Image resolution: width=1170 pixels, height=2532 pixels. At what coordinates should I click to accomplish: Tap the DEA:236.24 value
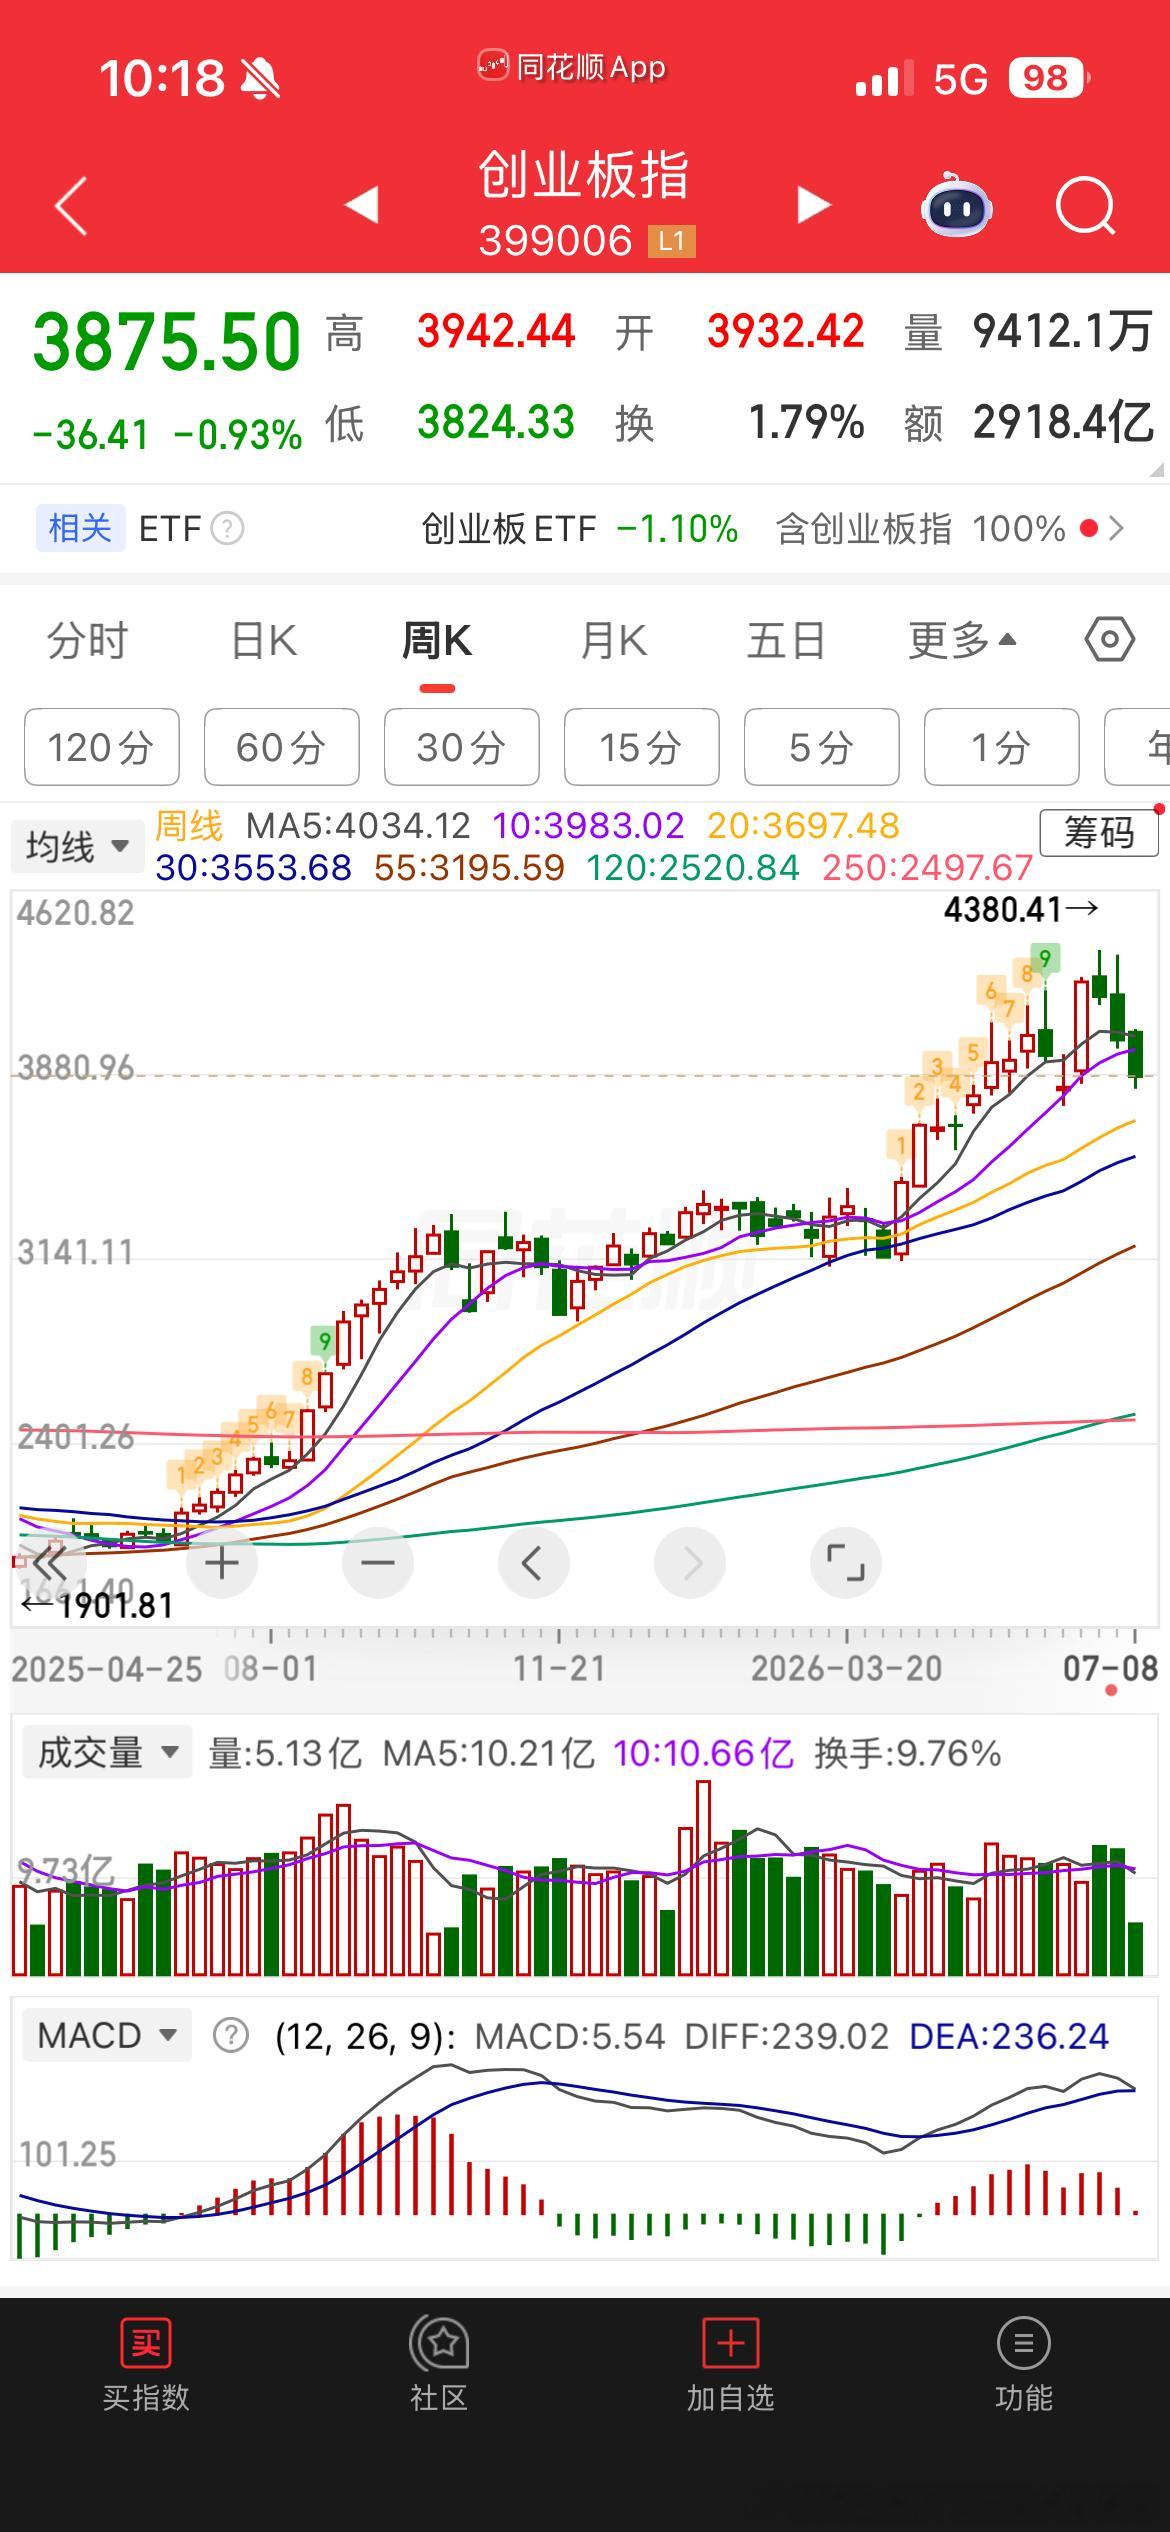pos(1009,2036)
